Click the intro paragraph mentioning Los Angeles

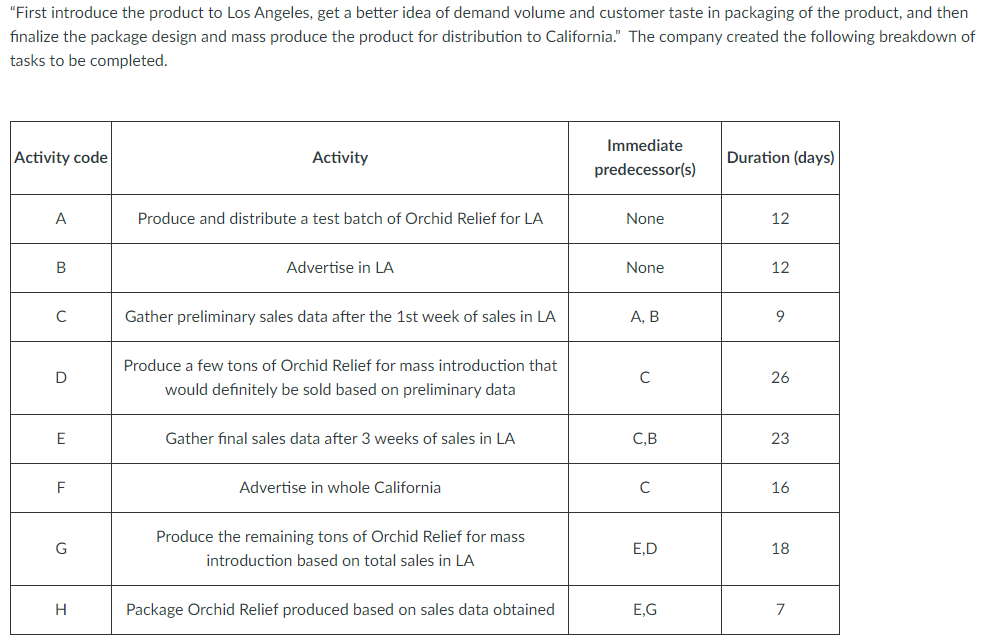coord(490,37)
